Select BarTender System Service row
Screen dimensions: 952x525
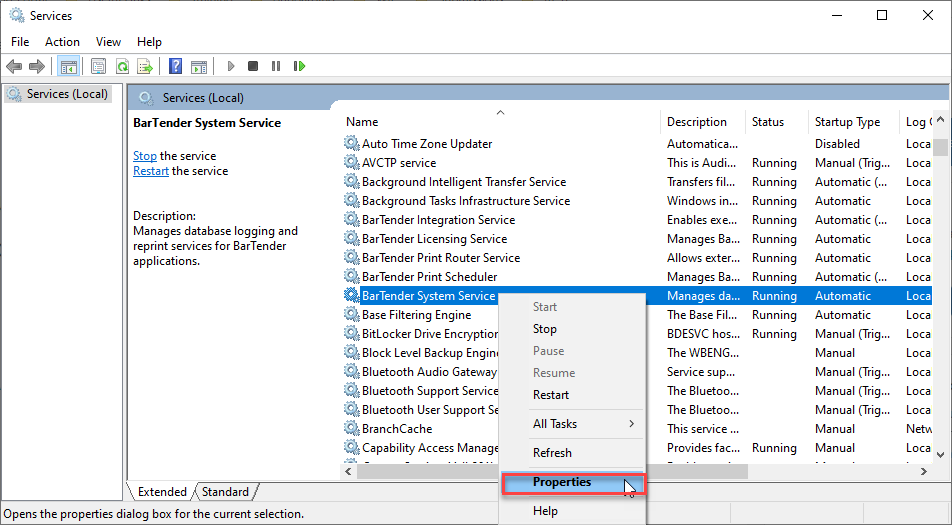(636, 296)
